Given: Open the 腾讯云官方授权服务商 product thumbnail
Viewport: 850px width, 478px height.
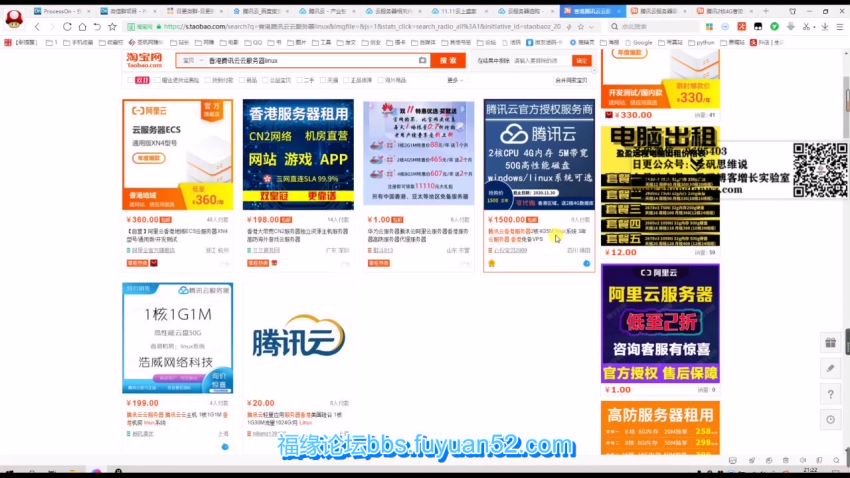Looking at the screenshot, I should pos(539,154).
